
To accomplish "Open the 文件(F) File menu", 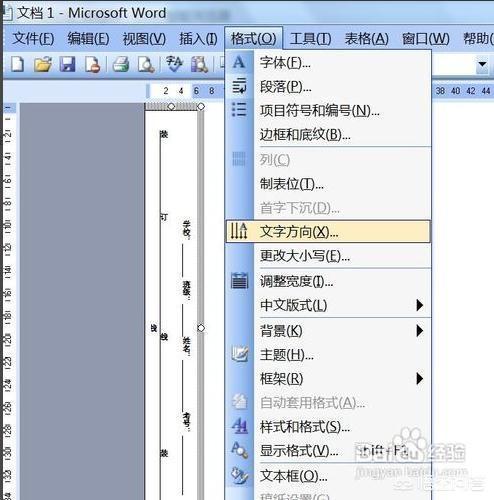I will coord(33,39).
